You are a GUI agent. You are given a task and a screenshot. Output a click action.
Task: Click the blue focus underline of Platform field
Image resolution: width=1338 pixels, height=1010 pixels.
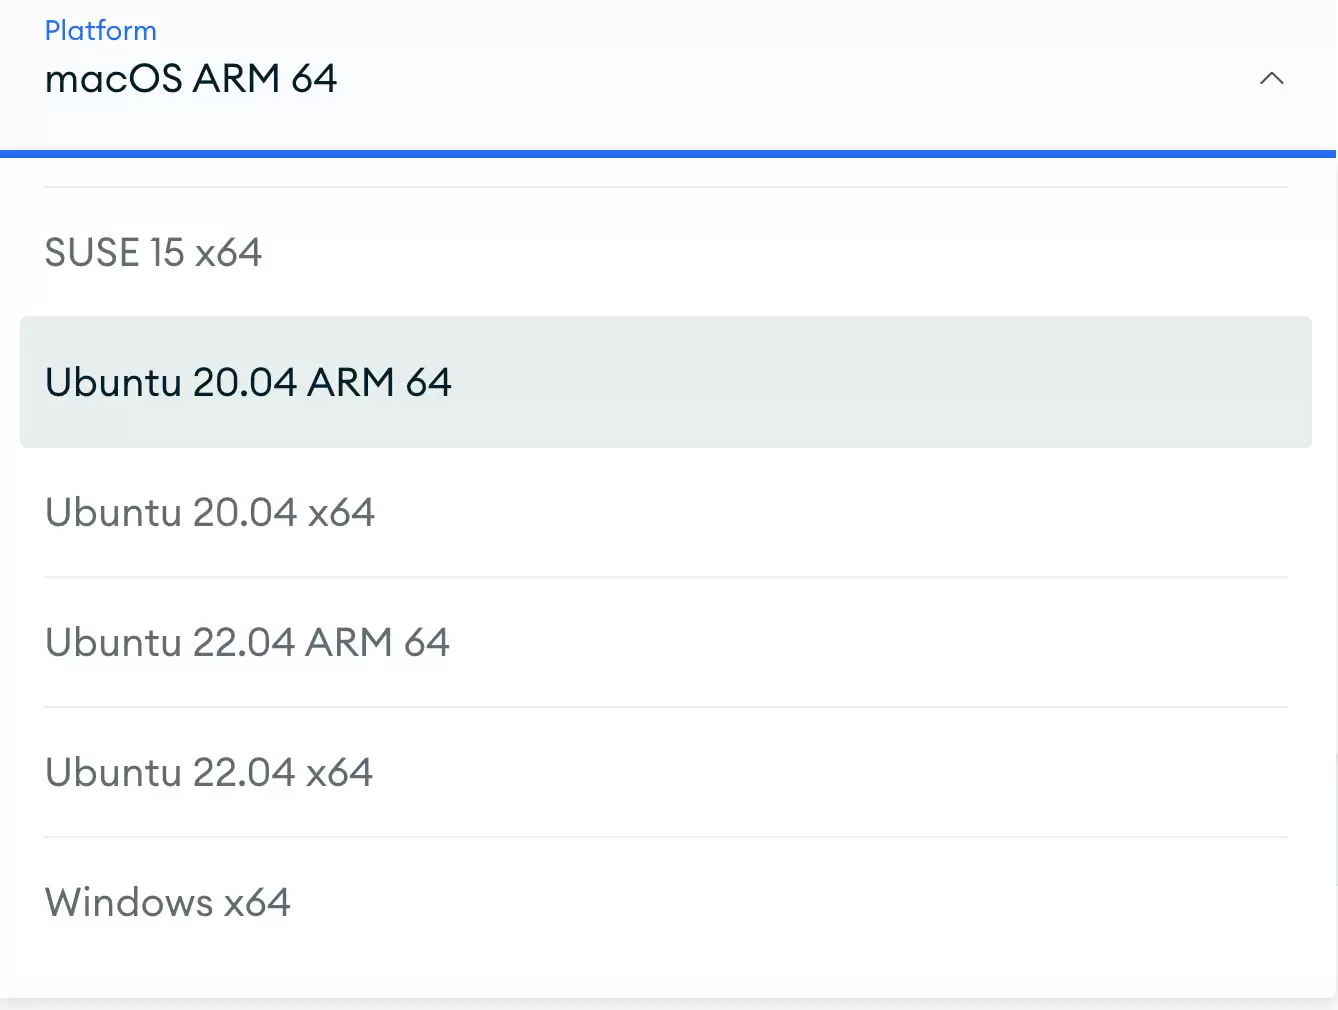pos(668,154)
